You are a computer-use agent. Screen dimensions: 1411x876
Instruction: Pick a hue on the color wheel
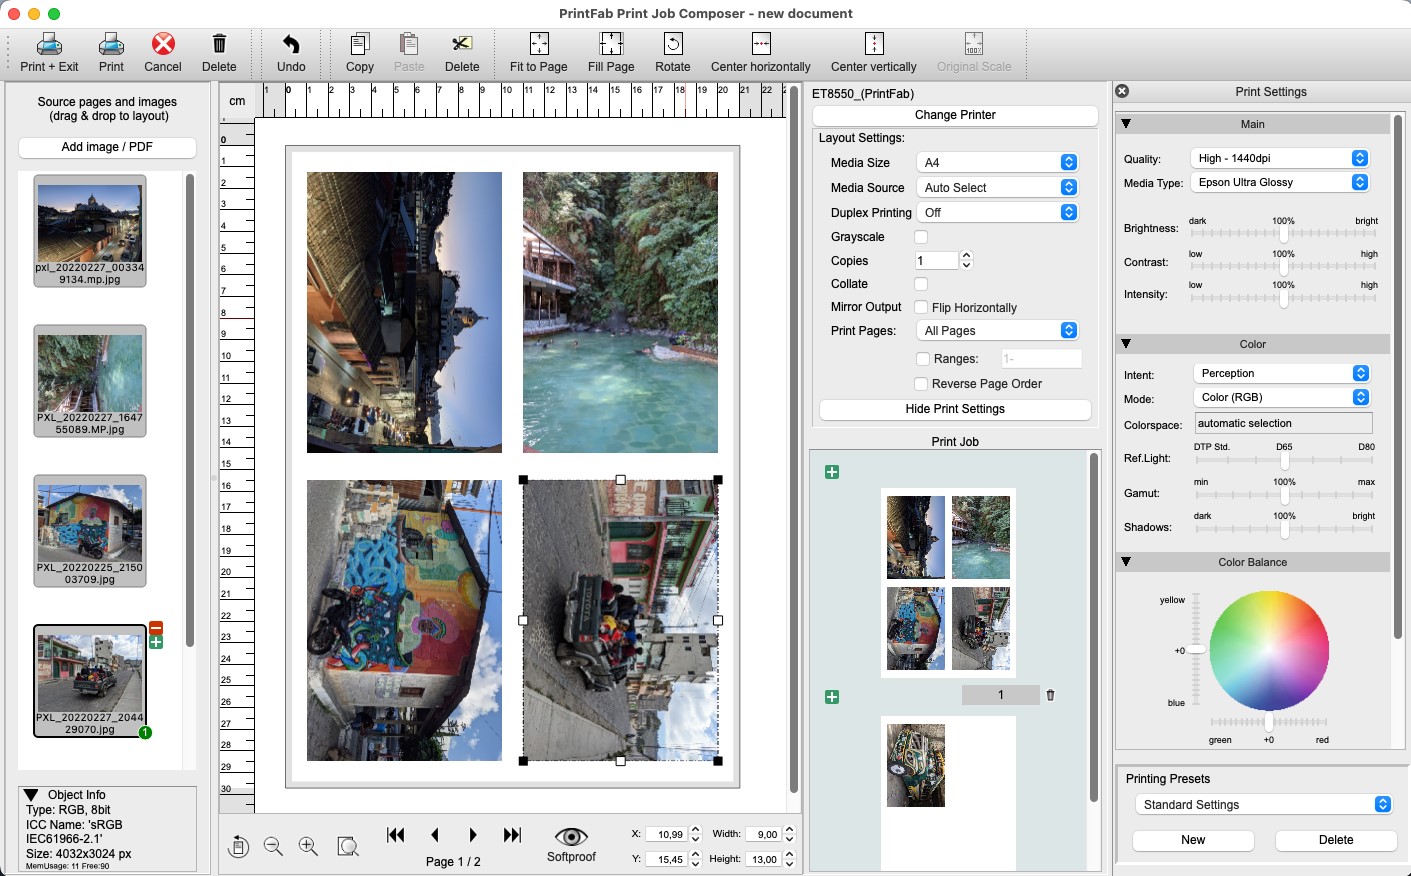[1270, 650]
